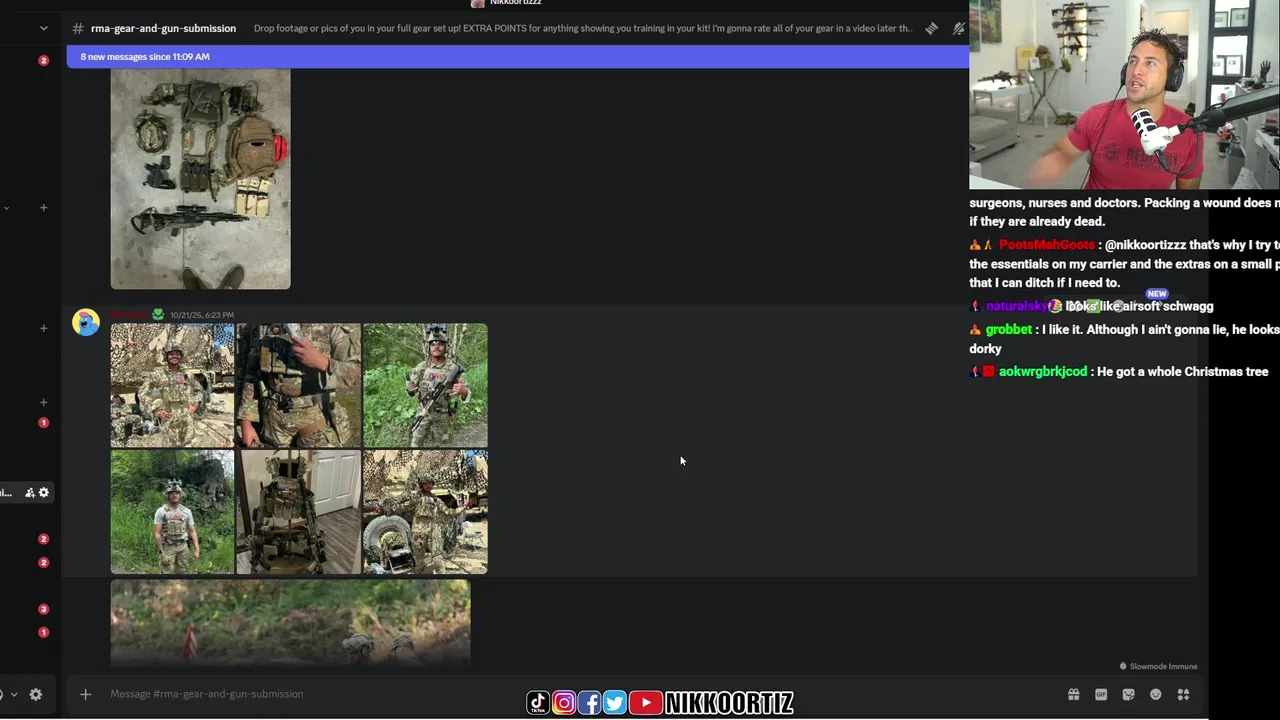
Task: Click the Facebook icon in overlay
Action: point(589,703)
